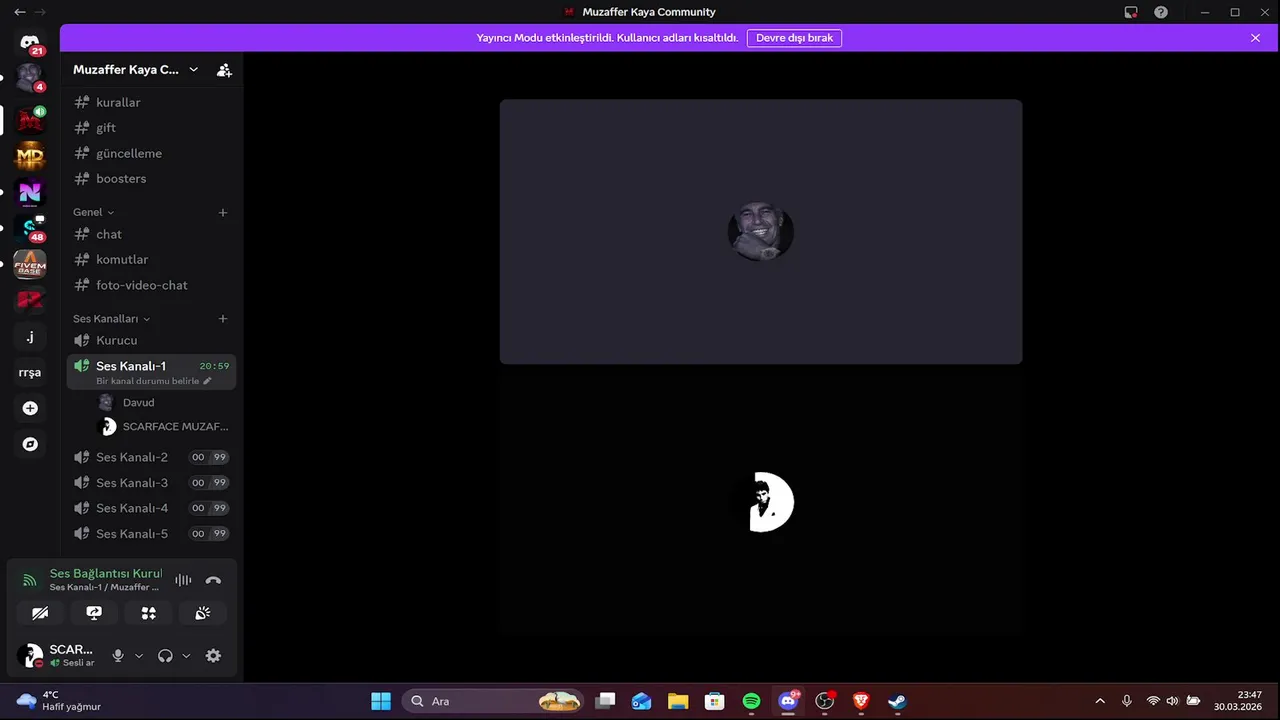Open Brave browser from taskbar
Viewport: 1280px width, 720px height.
coord(861,701)
